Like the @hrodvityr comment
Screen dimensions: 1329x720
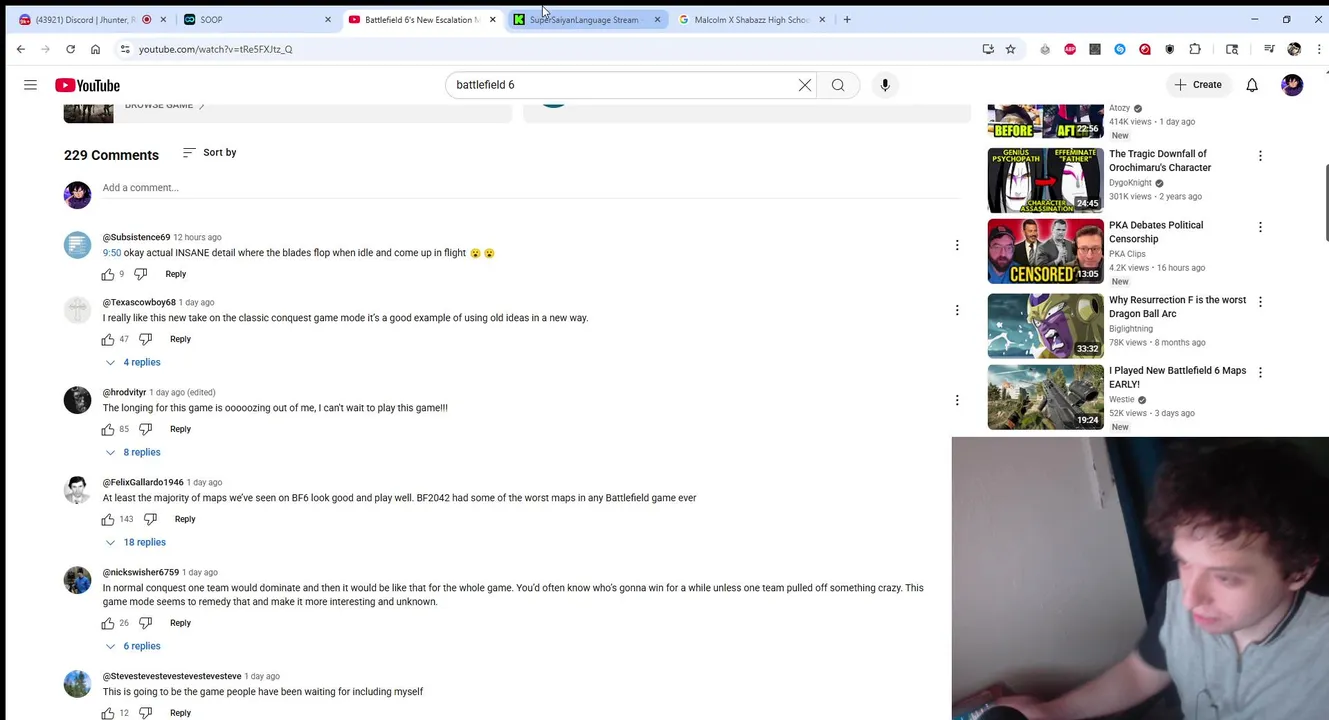[x=108, y=429]
